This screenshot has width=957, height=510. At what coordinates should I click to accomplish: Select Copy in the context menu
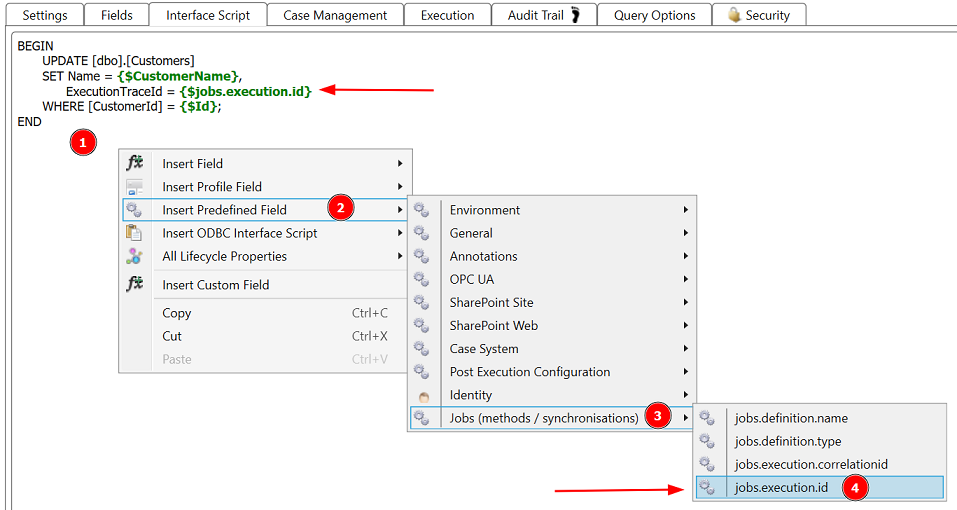[265, 313]
